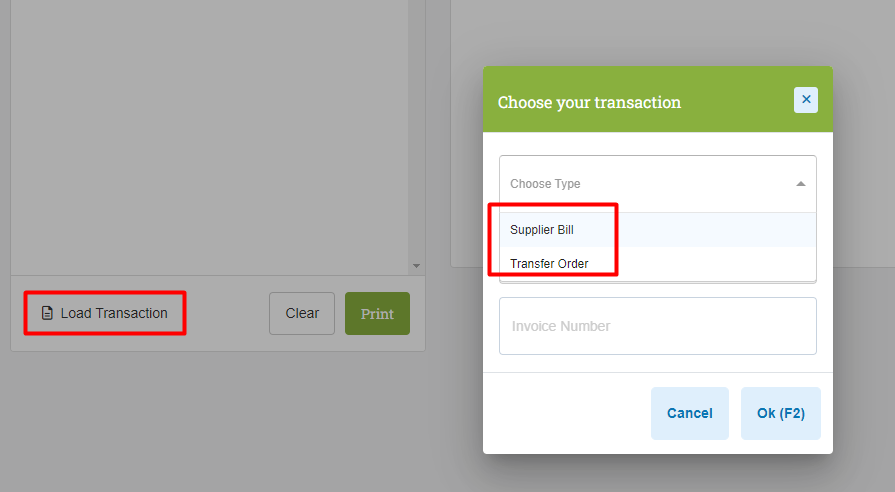This screenshot has height=492, width=895.
Task: Click the dialog footer area left of Cancel
Action: 565,413
